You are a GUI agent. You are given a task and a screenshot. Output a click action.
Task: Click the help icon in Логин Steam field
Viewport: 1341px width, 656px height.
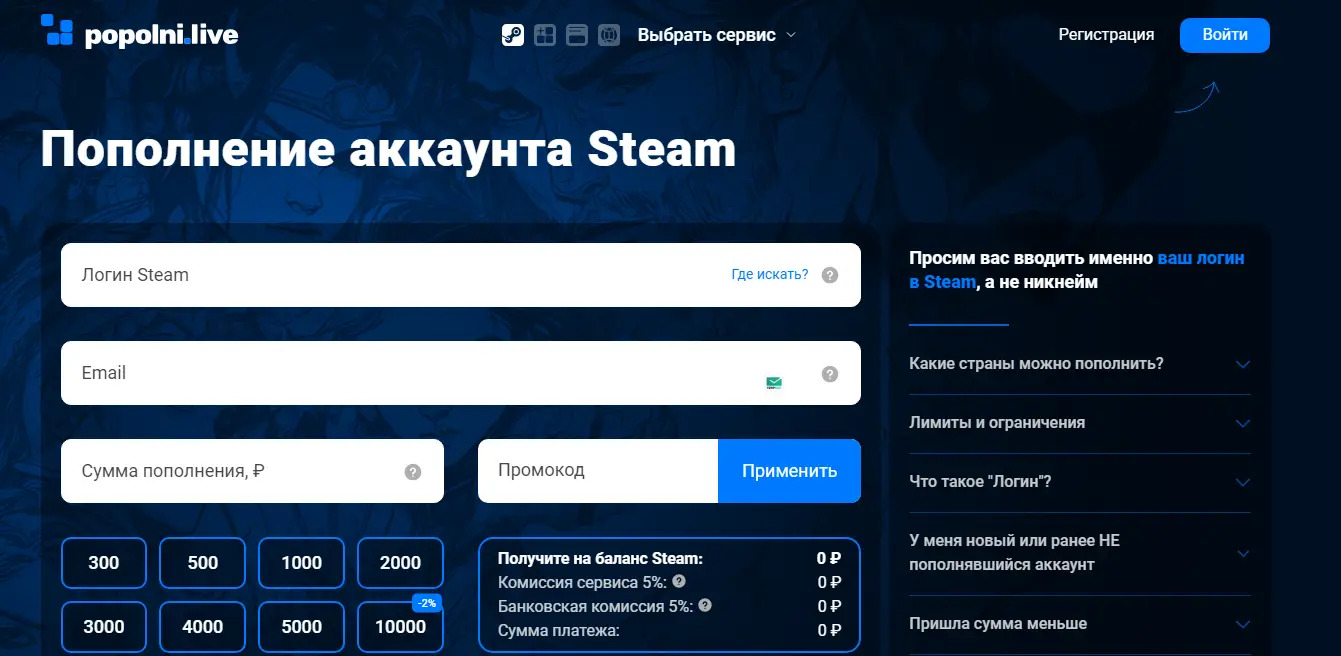tap(829, 275)
